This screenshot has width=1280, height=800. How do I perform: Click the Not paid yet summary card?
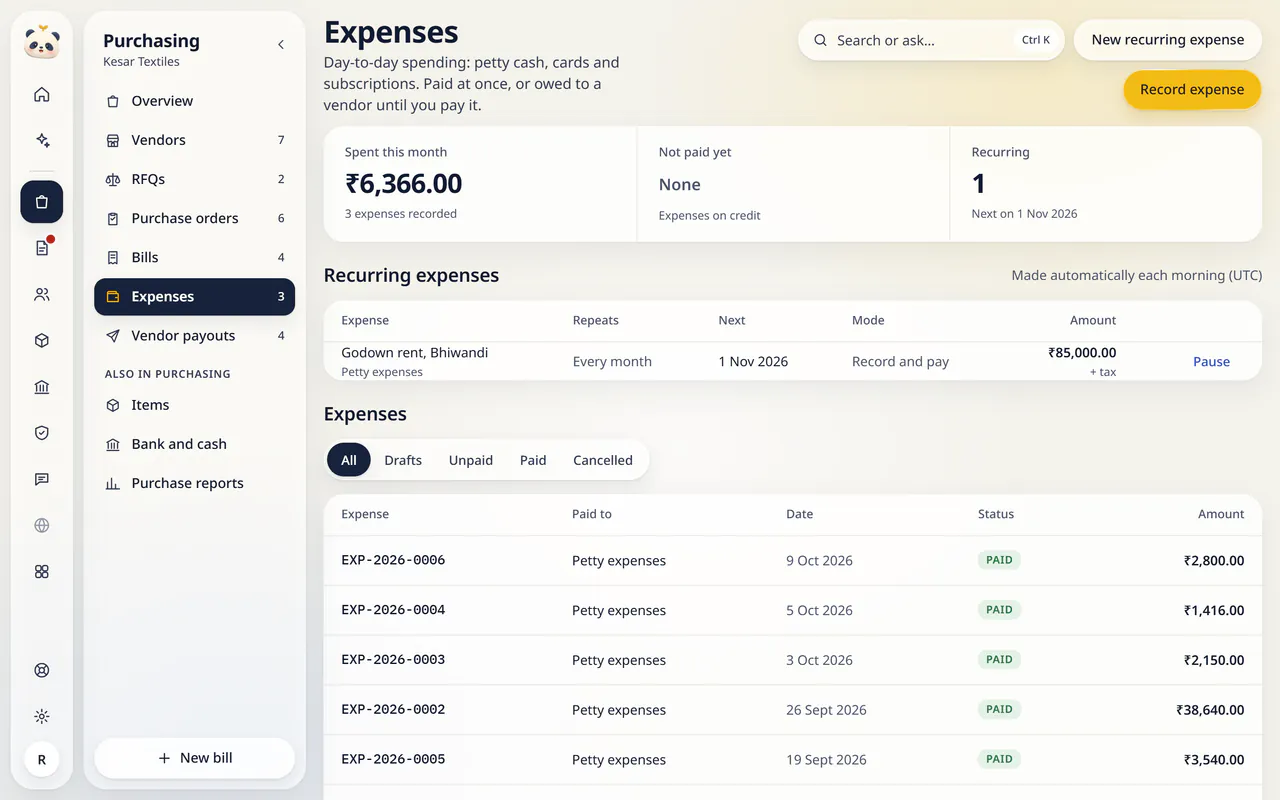click(x=793, y=184)
